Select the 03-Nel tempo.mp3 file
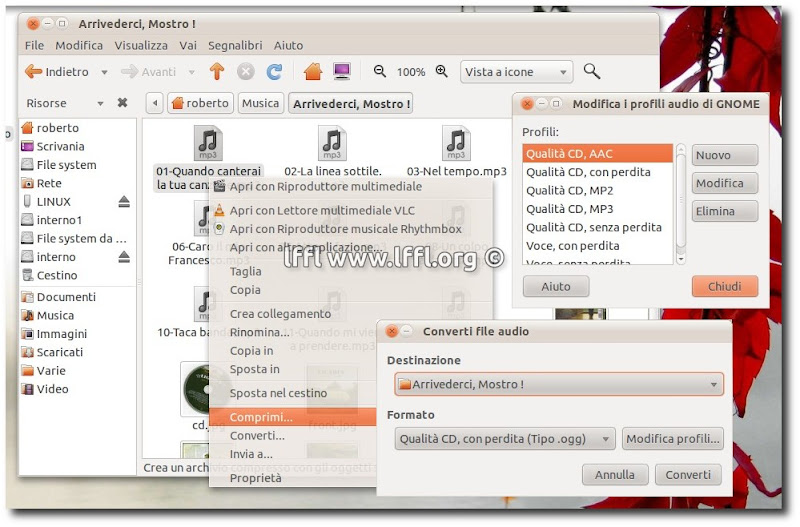This screenshot has height=527, width=800. tap(457, 152)
